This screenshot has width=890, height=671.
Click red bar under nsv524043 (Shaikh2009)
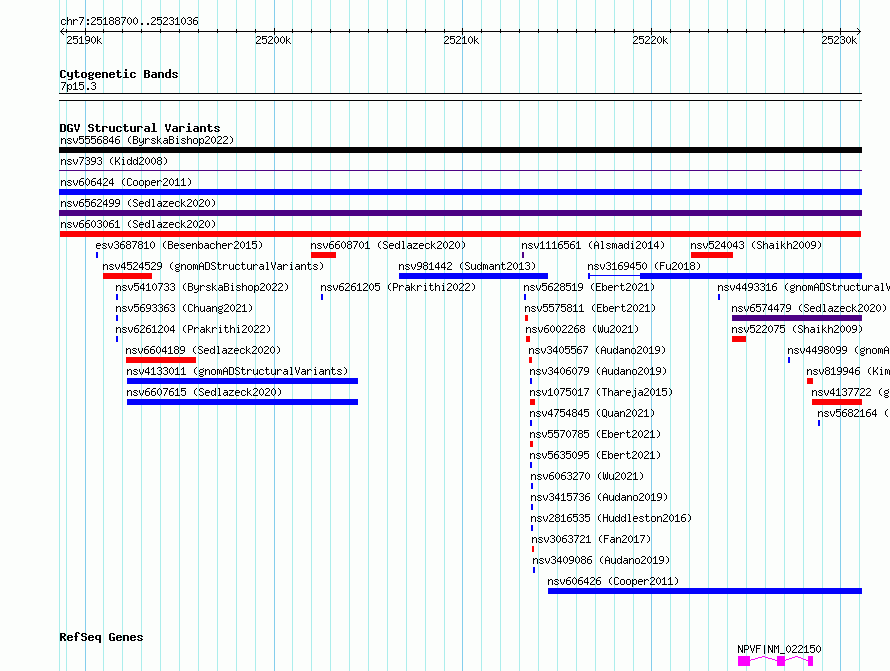712,255
